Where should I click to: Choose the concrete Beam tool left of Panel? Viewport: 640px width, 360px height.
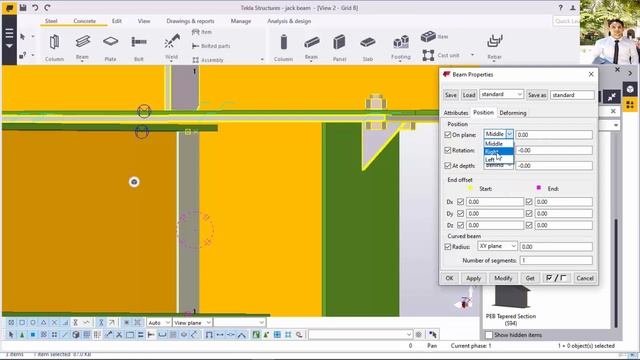(311, 47)
